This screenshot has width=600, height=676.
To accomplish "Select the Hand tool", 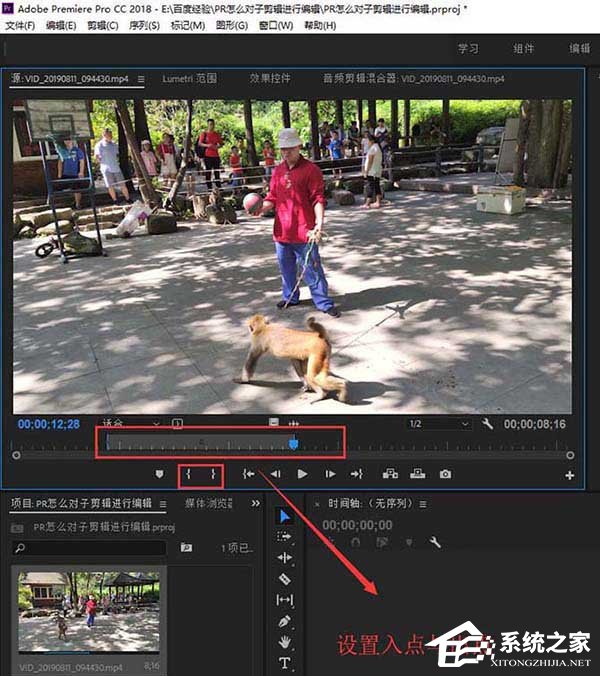I will [284, 642].
